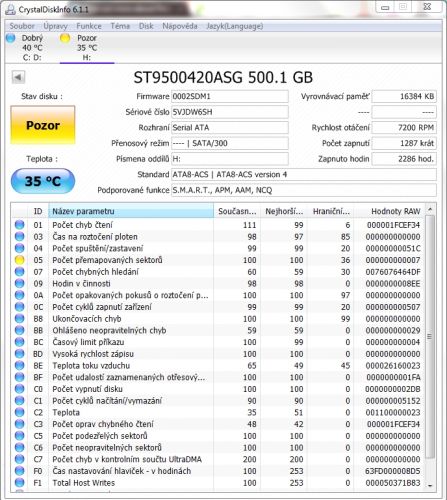
Task: Click status orb for Počet neopravitelných sektorů
Action: pyautogui.click(x=20, y=447)
